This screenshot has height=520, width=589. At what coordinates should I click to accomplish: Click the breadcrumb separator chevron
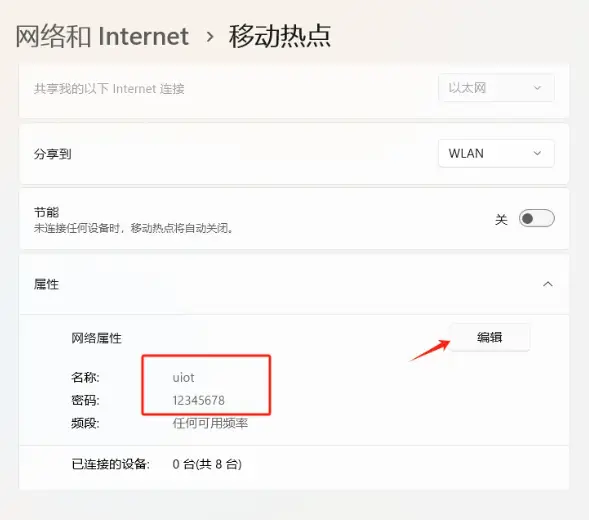[x=210, y=37]
